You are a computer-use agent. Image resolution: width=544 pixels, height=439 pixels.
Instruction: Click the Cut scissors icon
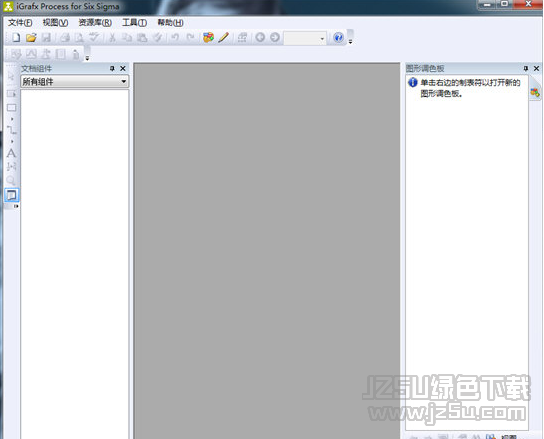(112, 37)
